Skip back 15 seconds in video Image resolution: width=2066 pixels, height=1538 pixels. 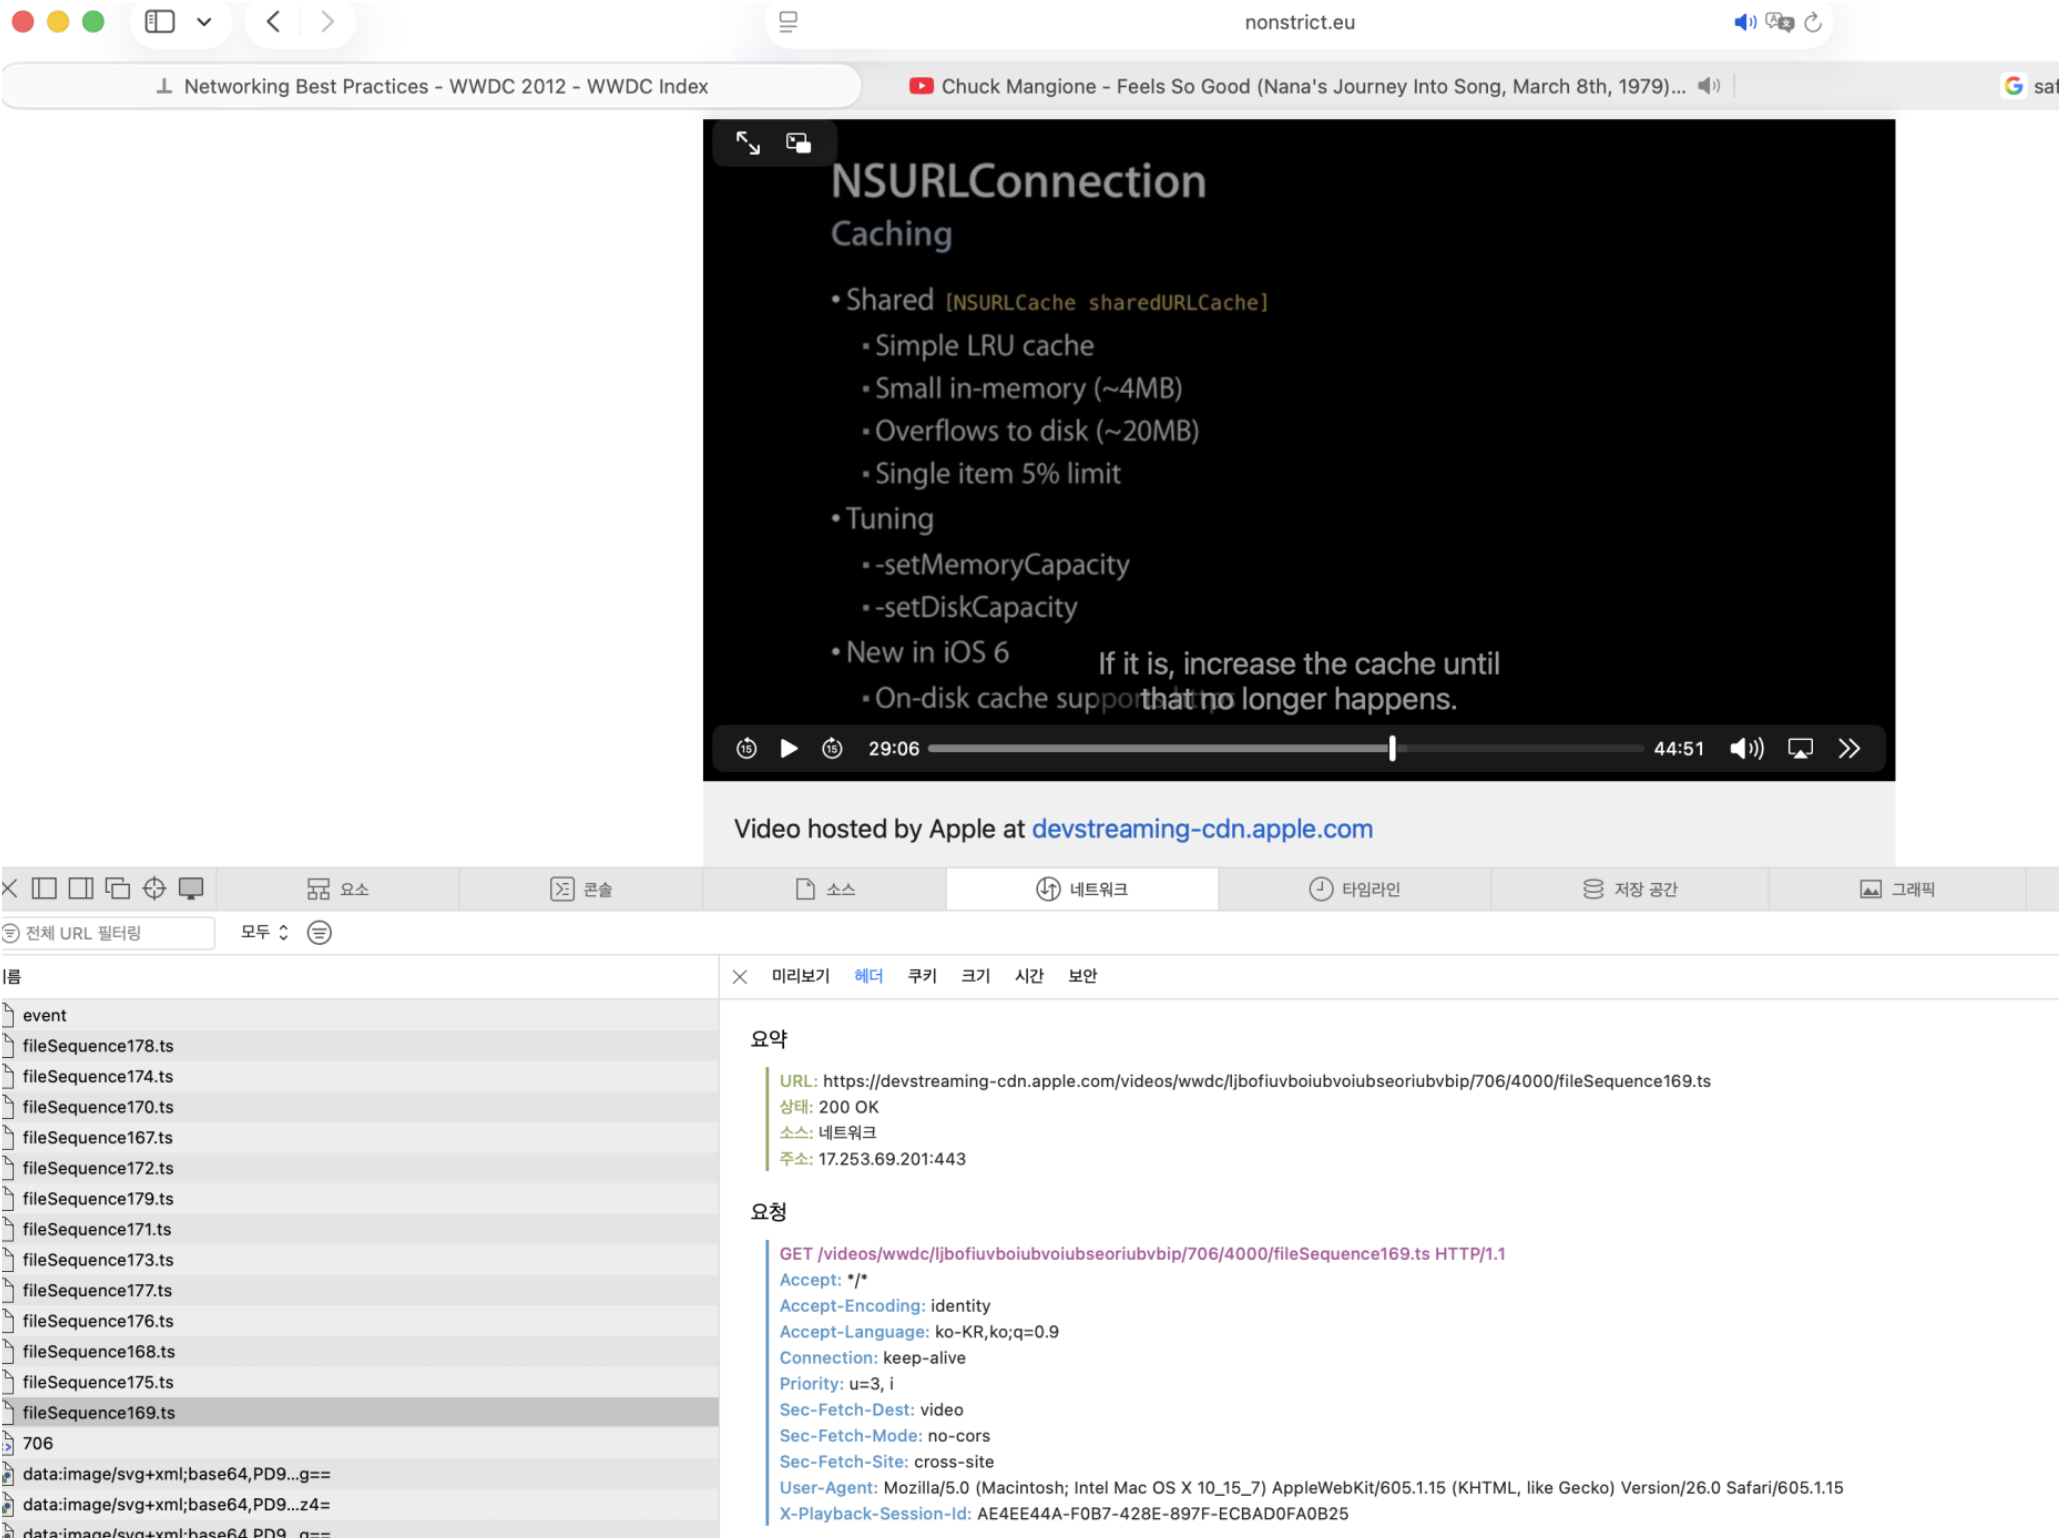coord(746,748)
